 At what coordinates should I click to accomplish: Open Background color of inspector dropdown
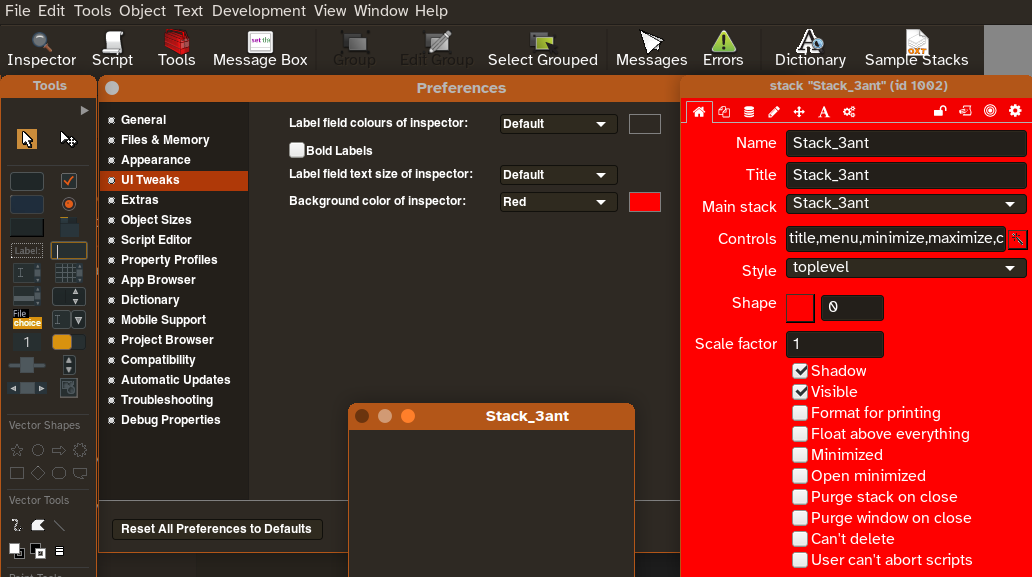point(558,202)
